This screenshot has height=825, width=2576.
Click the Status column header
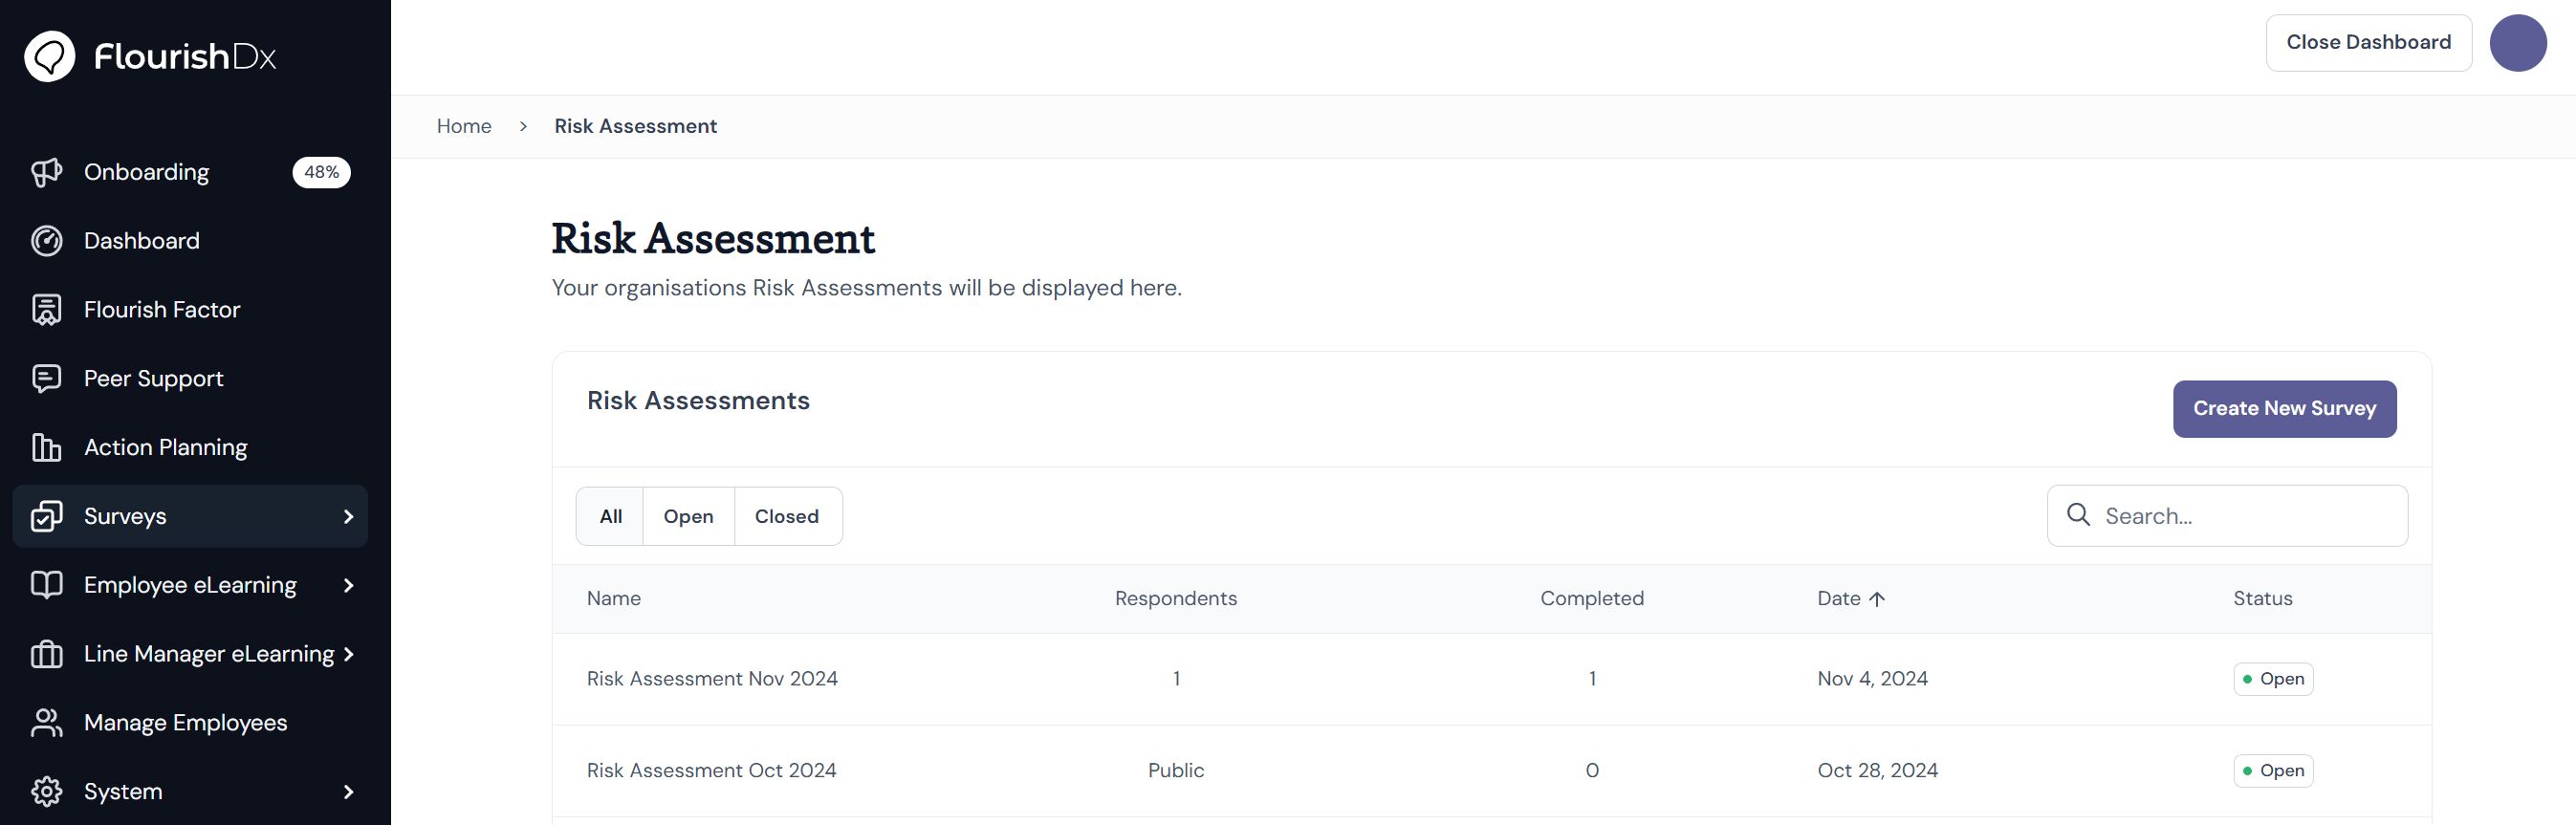[2263, 599]
